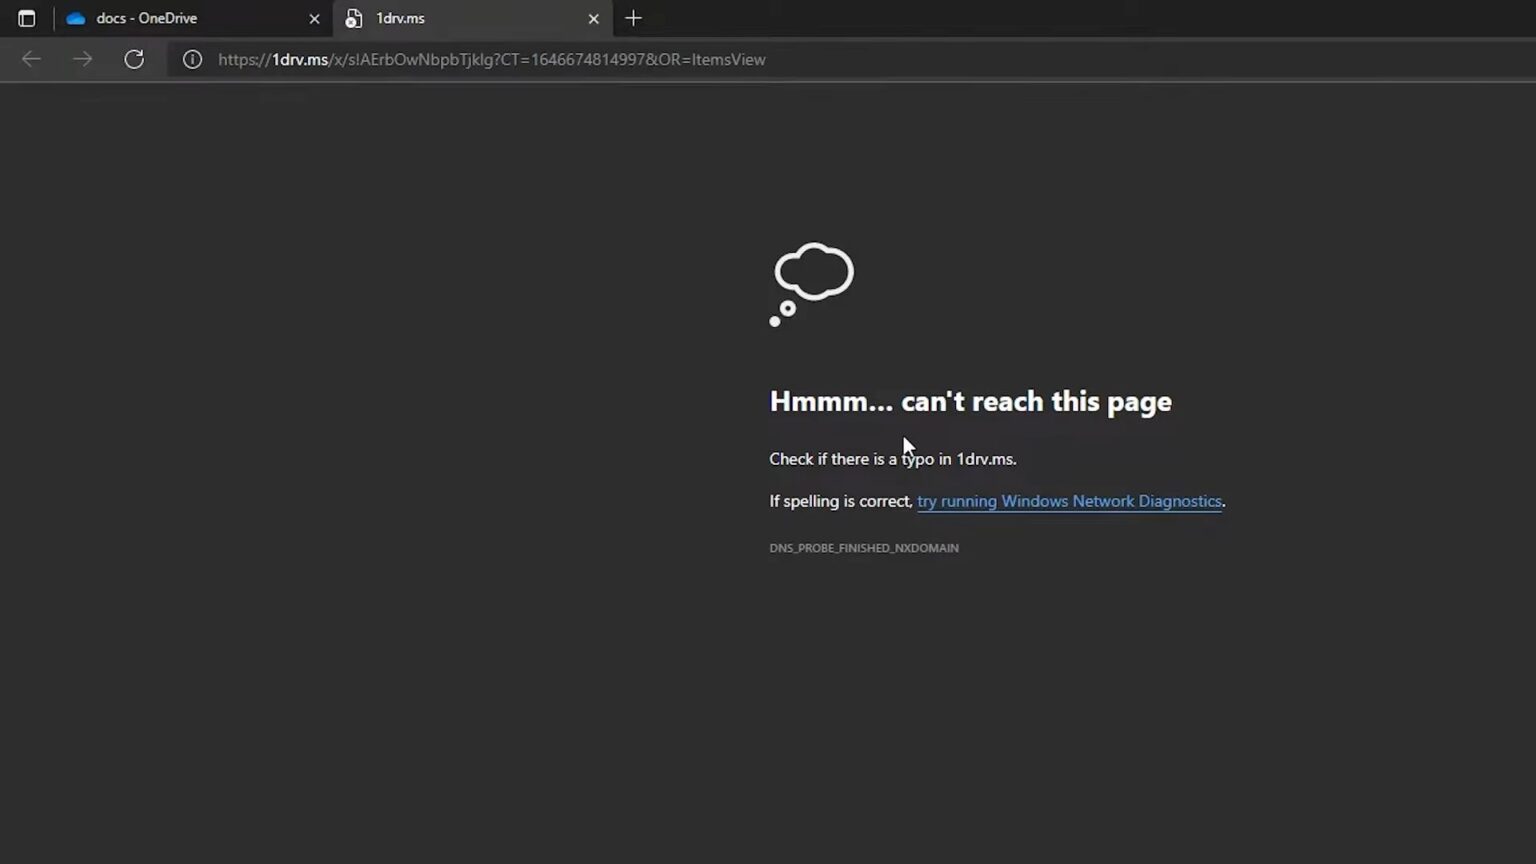Follow the Windows Network Diagnostics link
This screenshot has height=864, width=1536.
(1069, 501)
